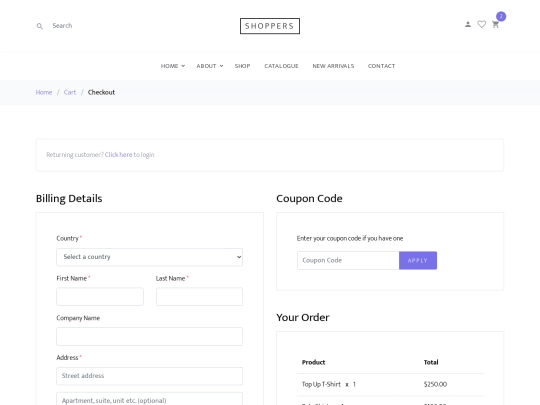Focus the Company Name field

click(149, 336)
